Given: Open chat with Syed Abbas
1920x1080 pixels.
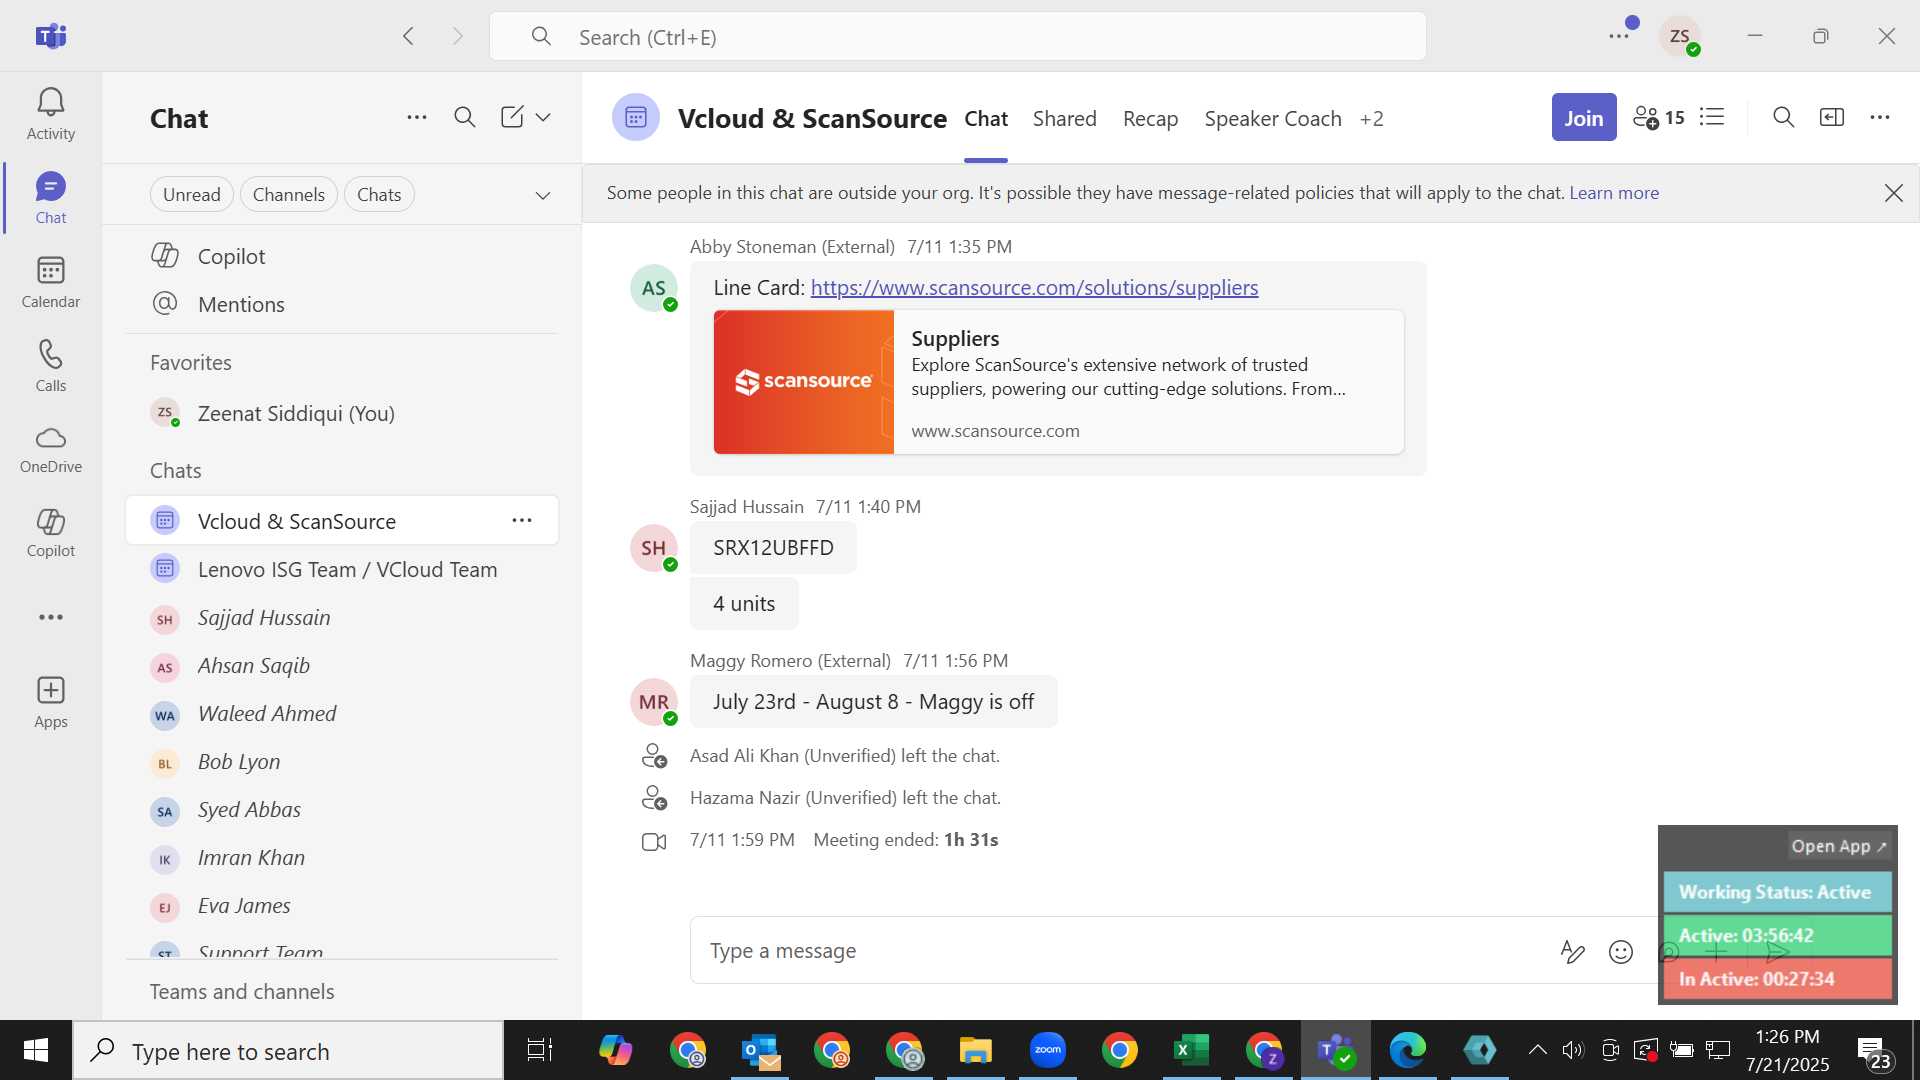Looking at the screenshot, I should tap(342, 809).
